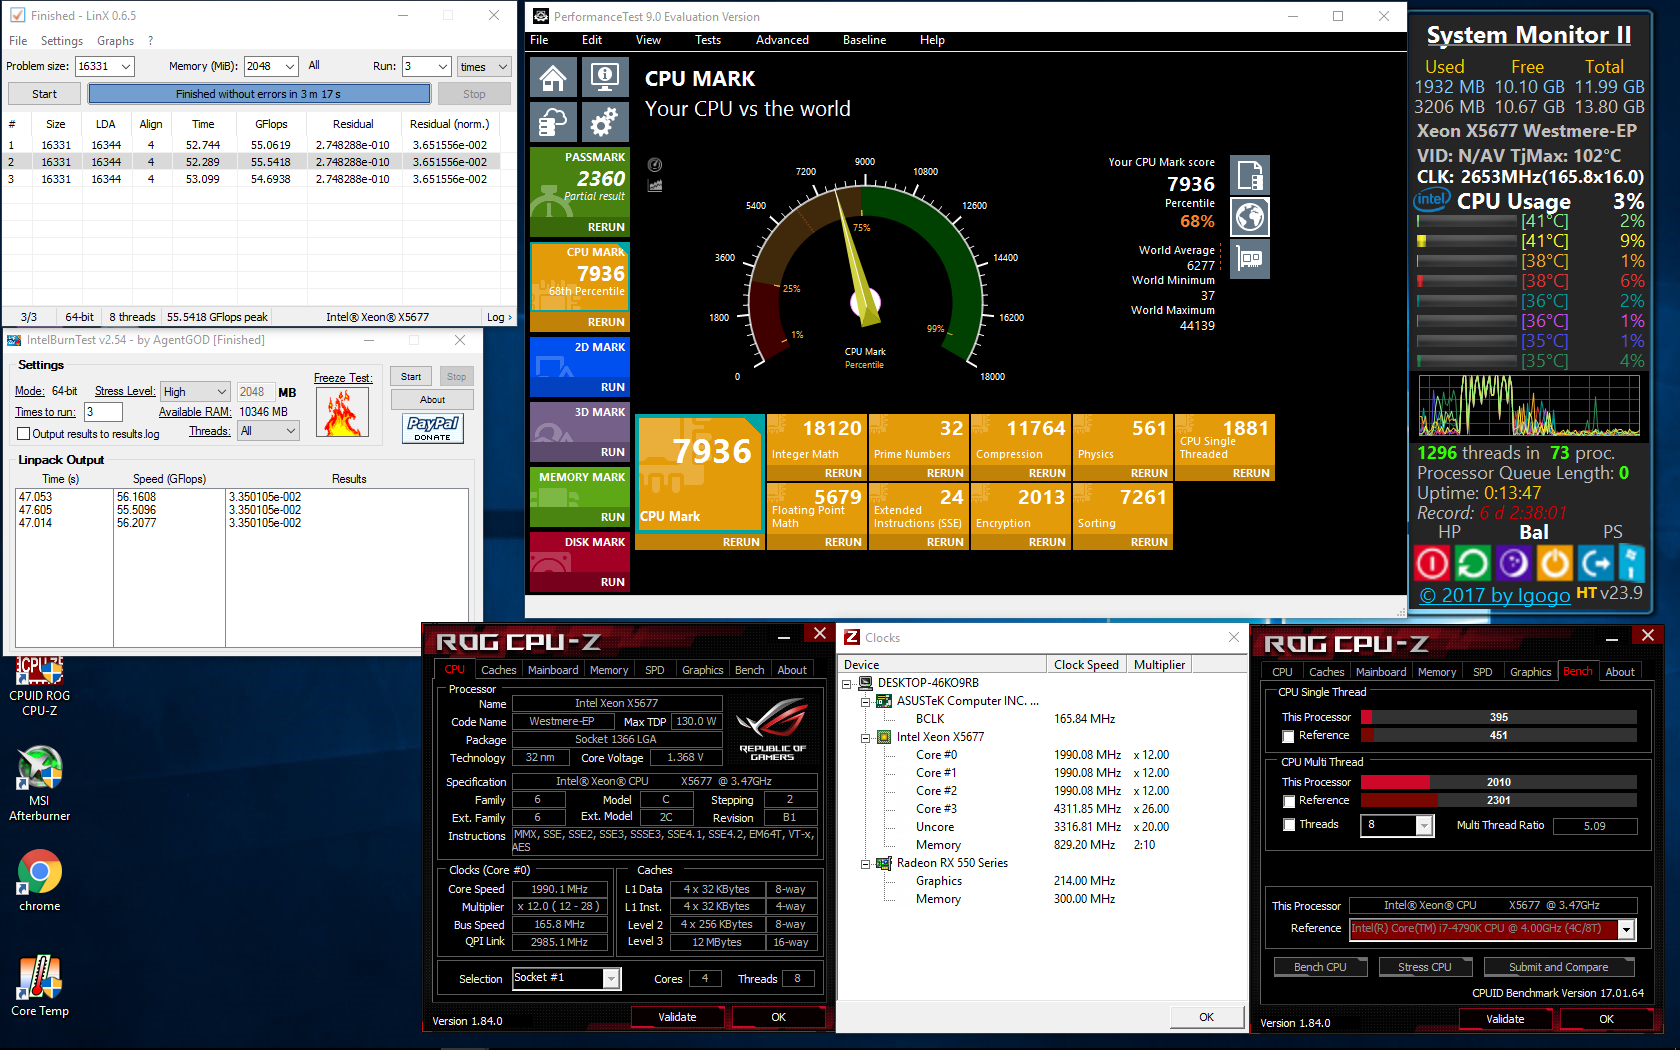Image resolution: width=1680 pixels, height=1050 pixels.
Task: Click LinX finished progress bar
Action: [x=259, y=94]
